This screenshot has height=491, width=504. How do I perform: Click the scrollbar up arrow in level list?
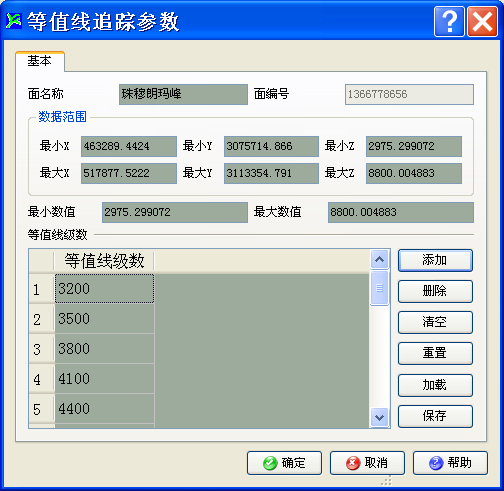(x=380, y=259)
